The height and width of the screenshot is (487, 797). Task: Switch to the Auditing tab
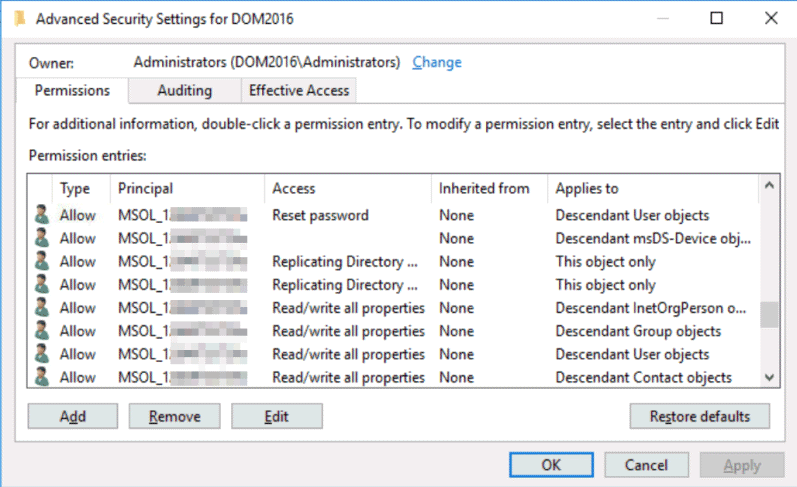184,91
